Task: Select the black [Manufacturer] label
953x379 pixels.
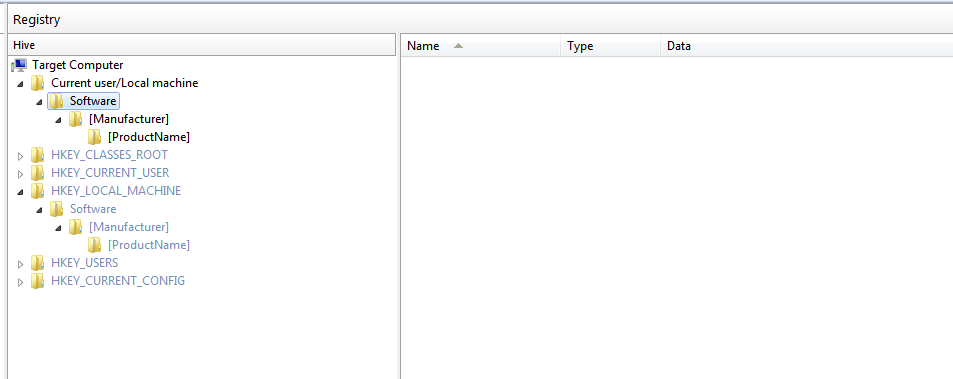Action: click(x=129, y=118)
